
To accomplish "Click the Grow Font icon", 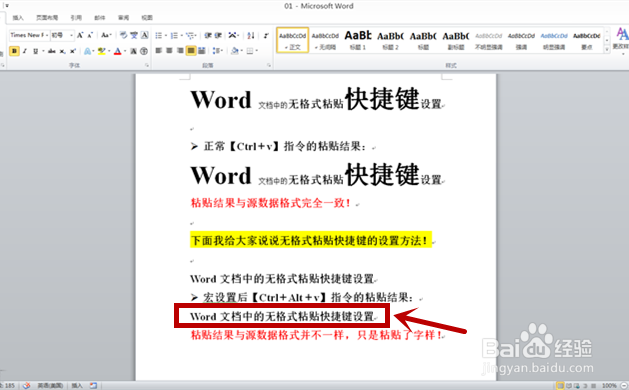I will point(80,35).
